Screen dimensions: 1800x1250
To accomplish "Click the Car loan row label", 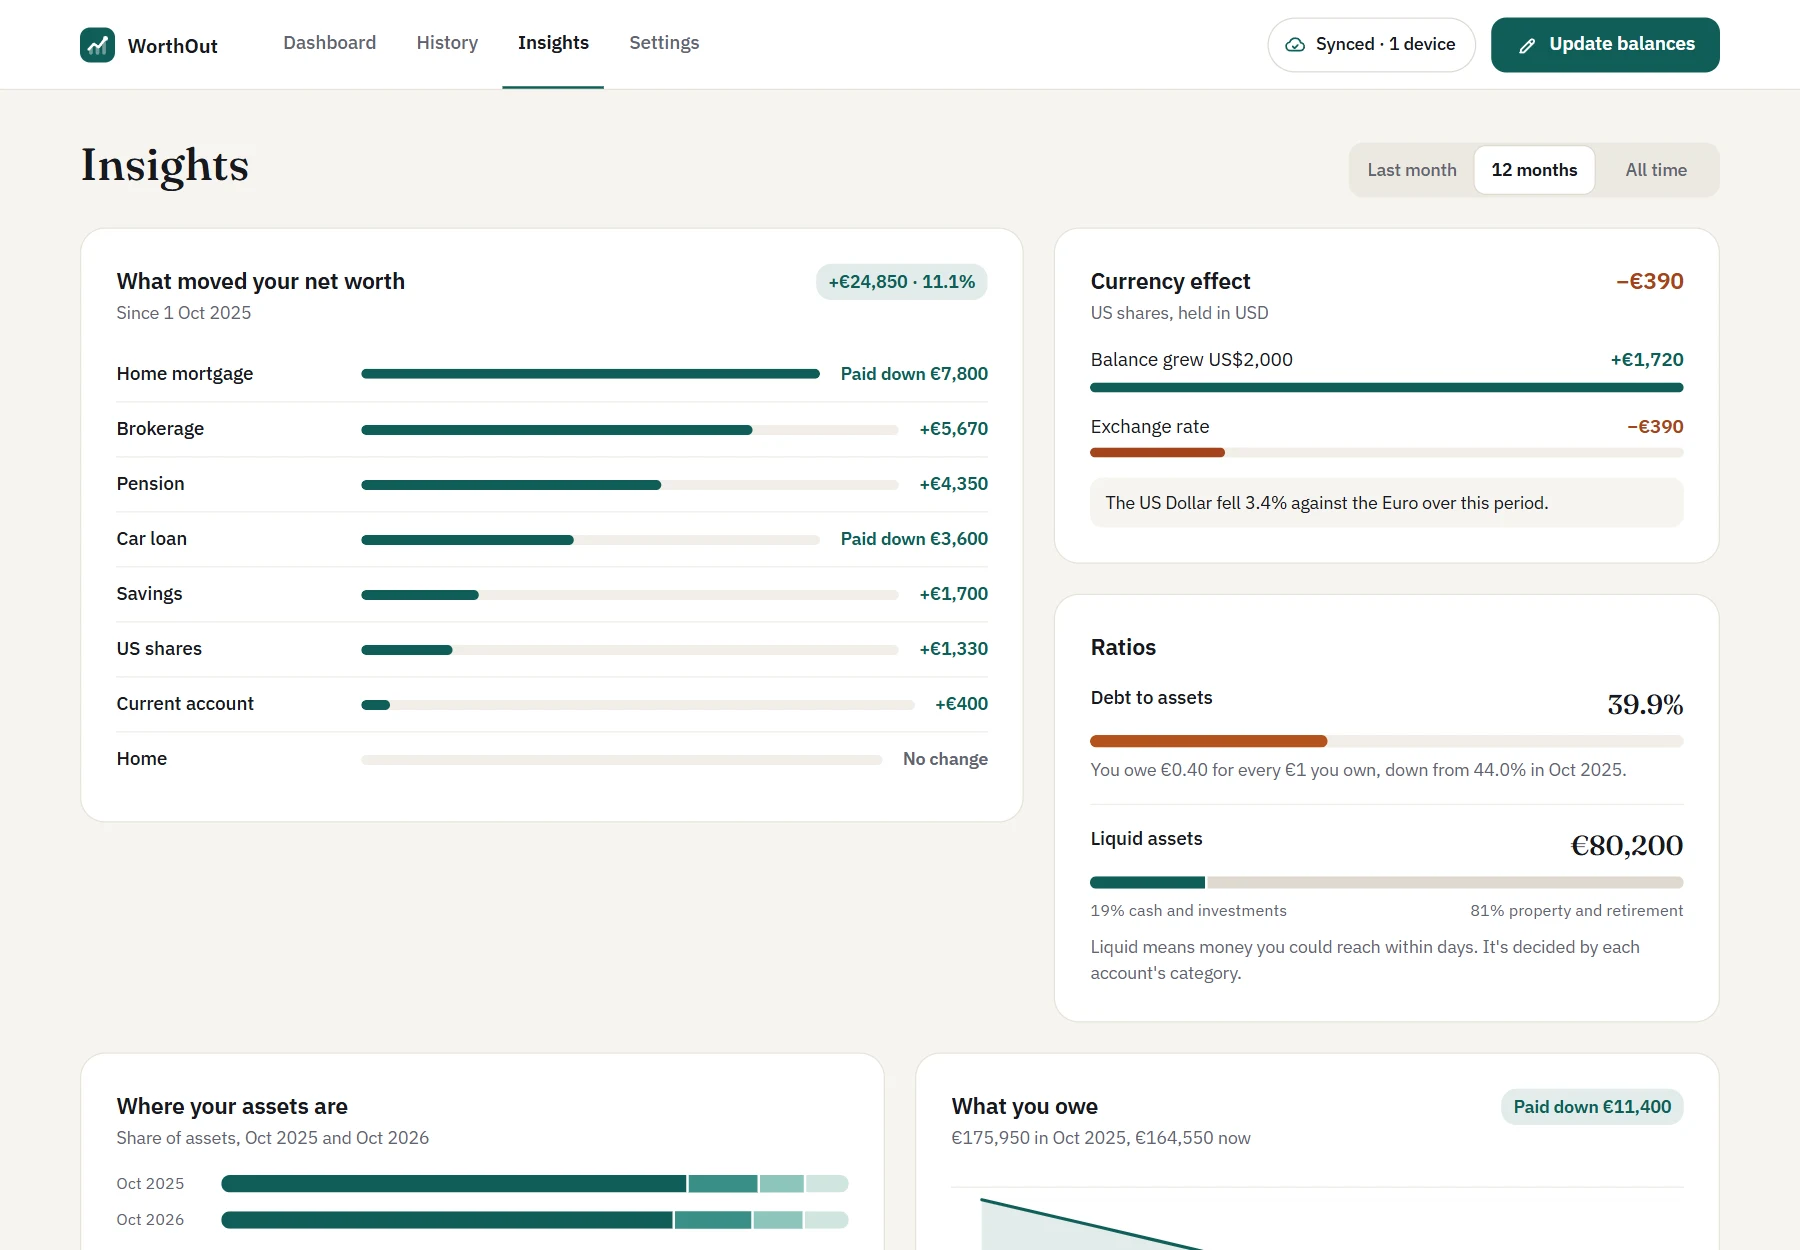I will [x=152, y=539].
